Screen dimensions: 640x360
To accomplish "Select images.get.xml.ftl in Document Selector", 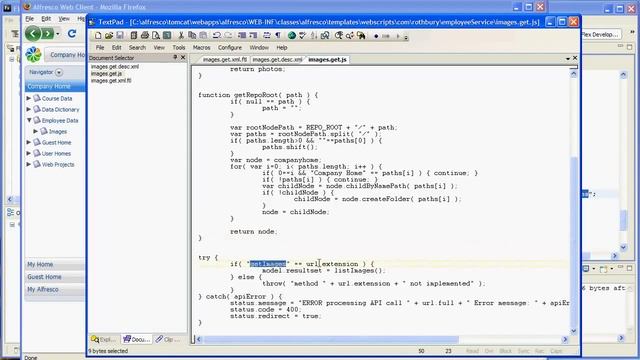I will tap(111, 81).
